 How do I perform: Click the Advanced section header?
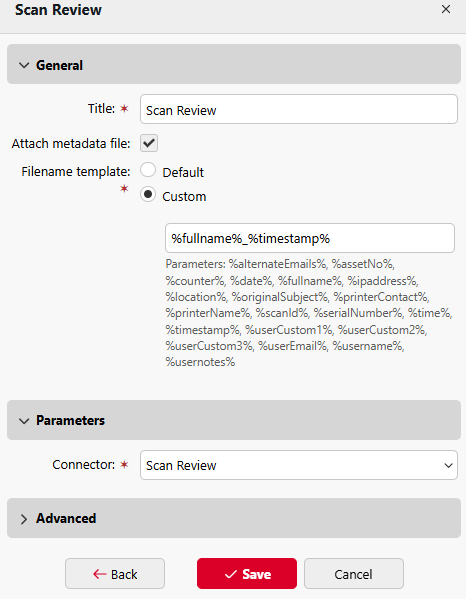234,518
